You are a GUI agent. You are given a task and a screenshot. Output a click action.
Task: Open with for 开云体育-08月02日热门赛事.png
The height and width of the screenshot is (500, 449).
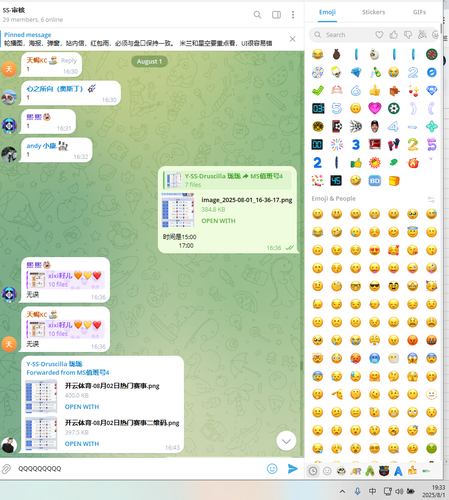(x=82, y=407)
